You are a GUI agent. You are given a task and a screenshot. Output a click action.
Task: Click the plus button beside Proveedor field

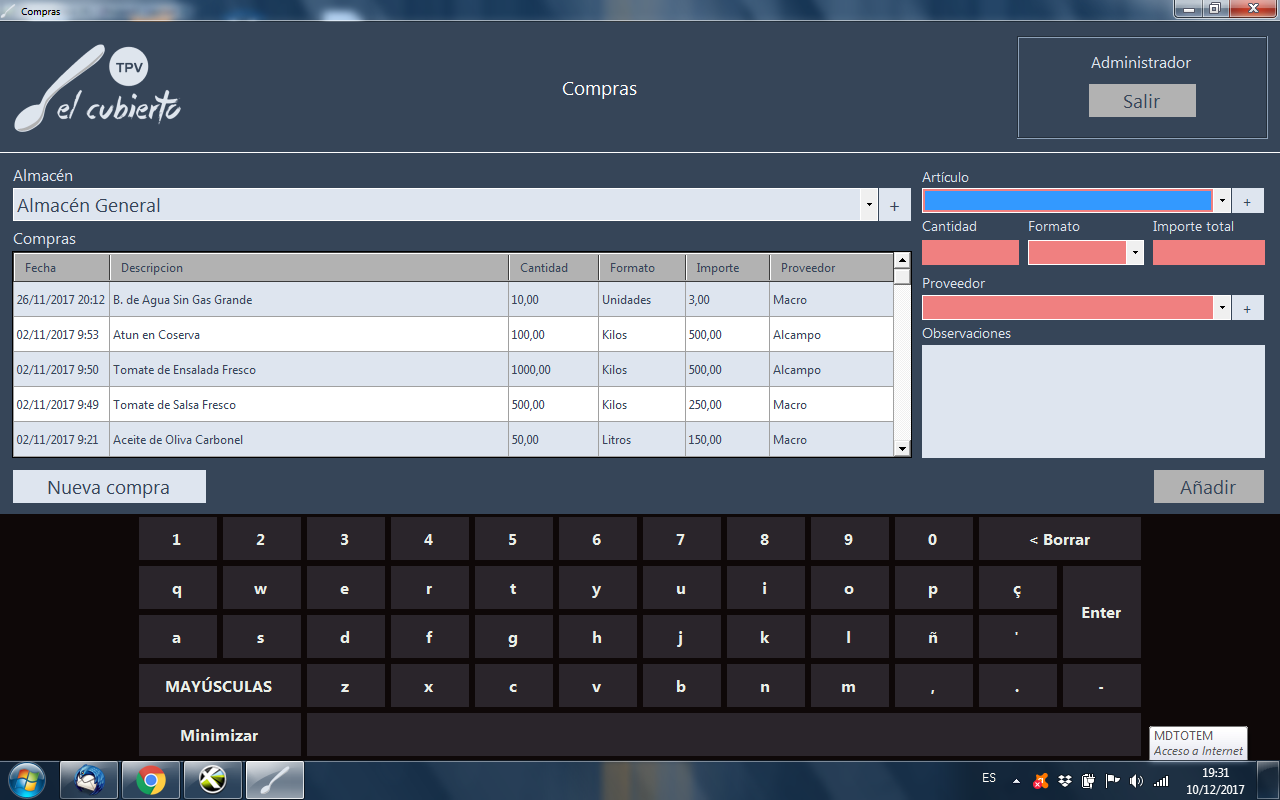pos(1247,308)
